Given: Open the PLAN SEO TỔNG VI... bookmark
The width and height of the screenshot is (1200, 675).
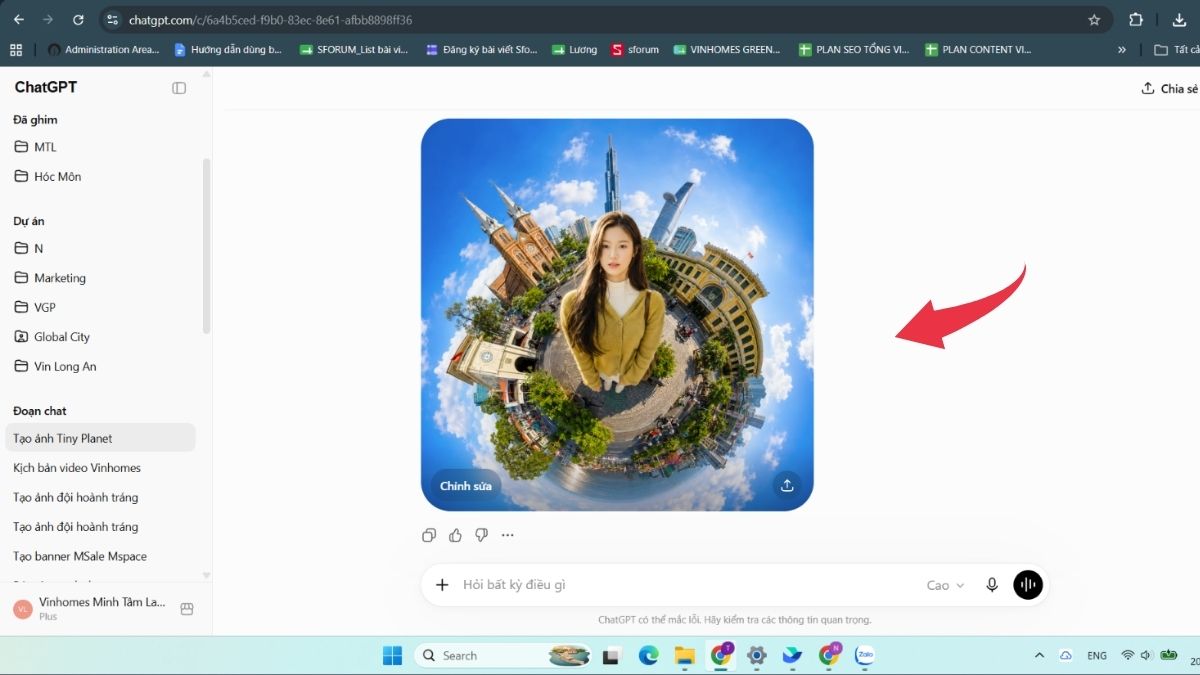Looking at the screenshot, I should [x=854, y=49].
